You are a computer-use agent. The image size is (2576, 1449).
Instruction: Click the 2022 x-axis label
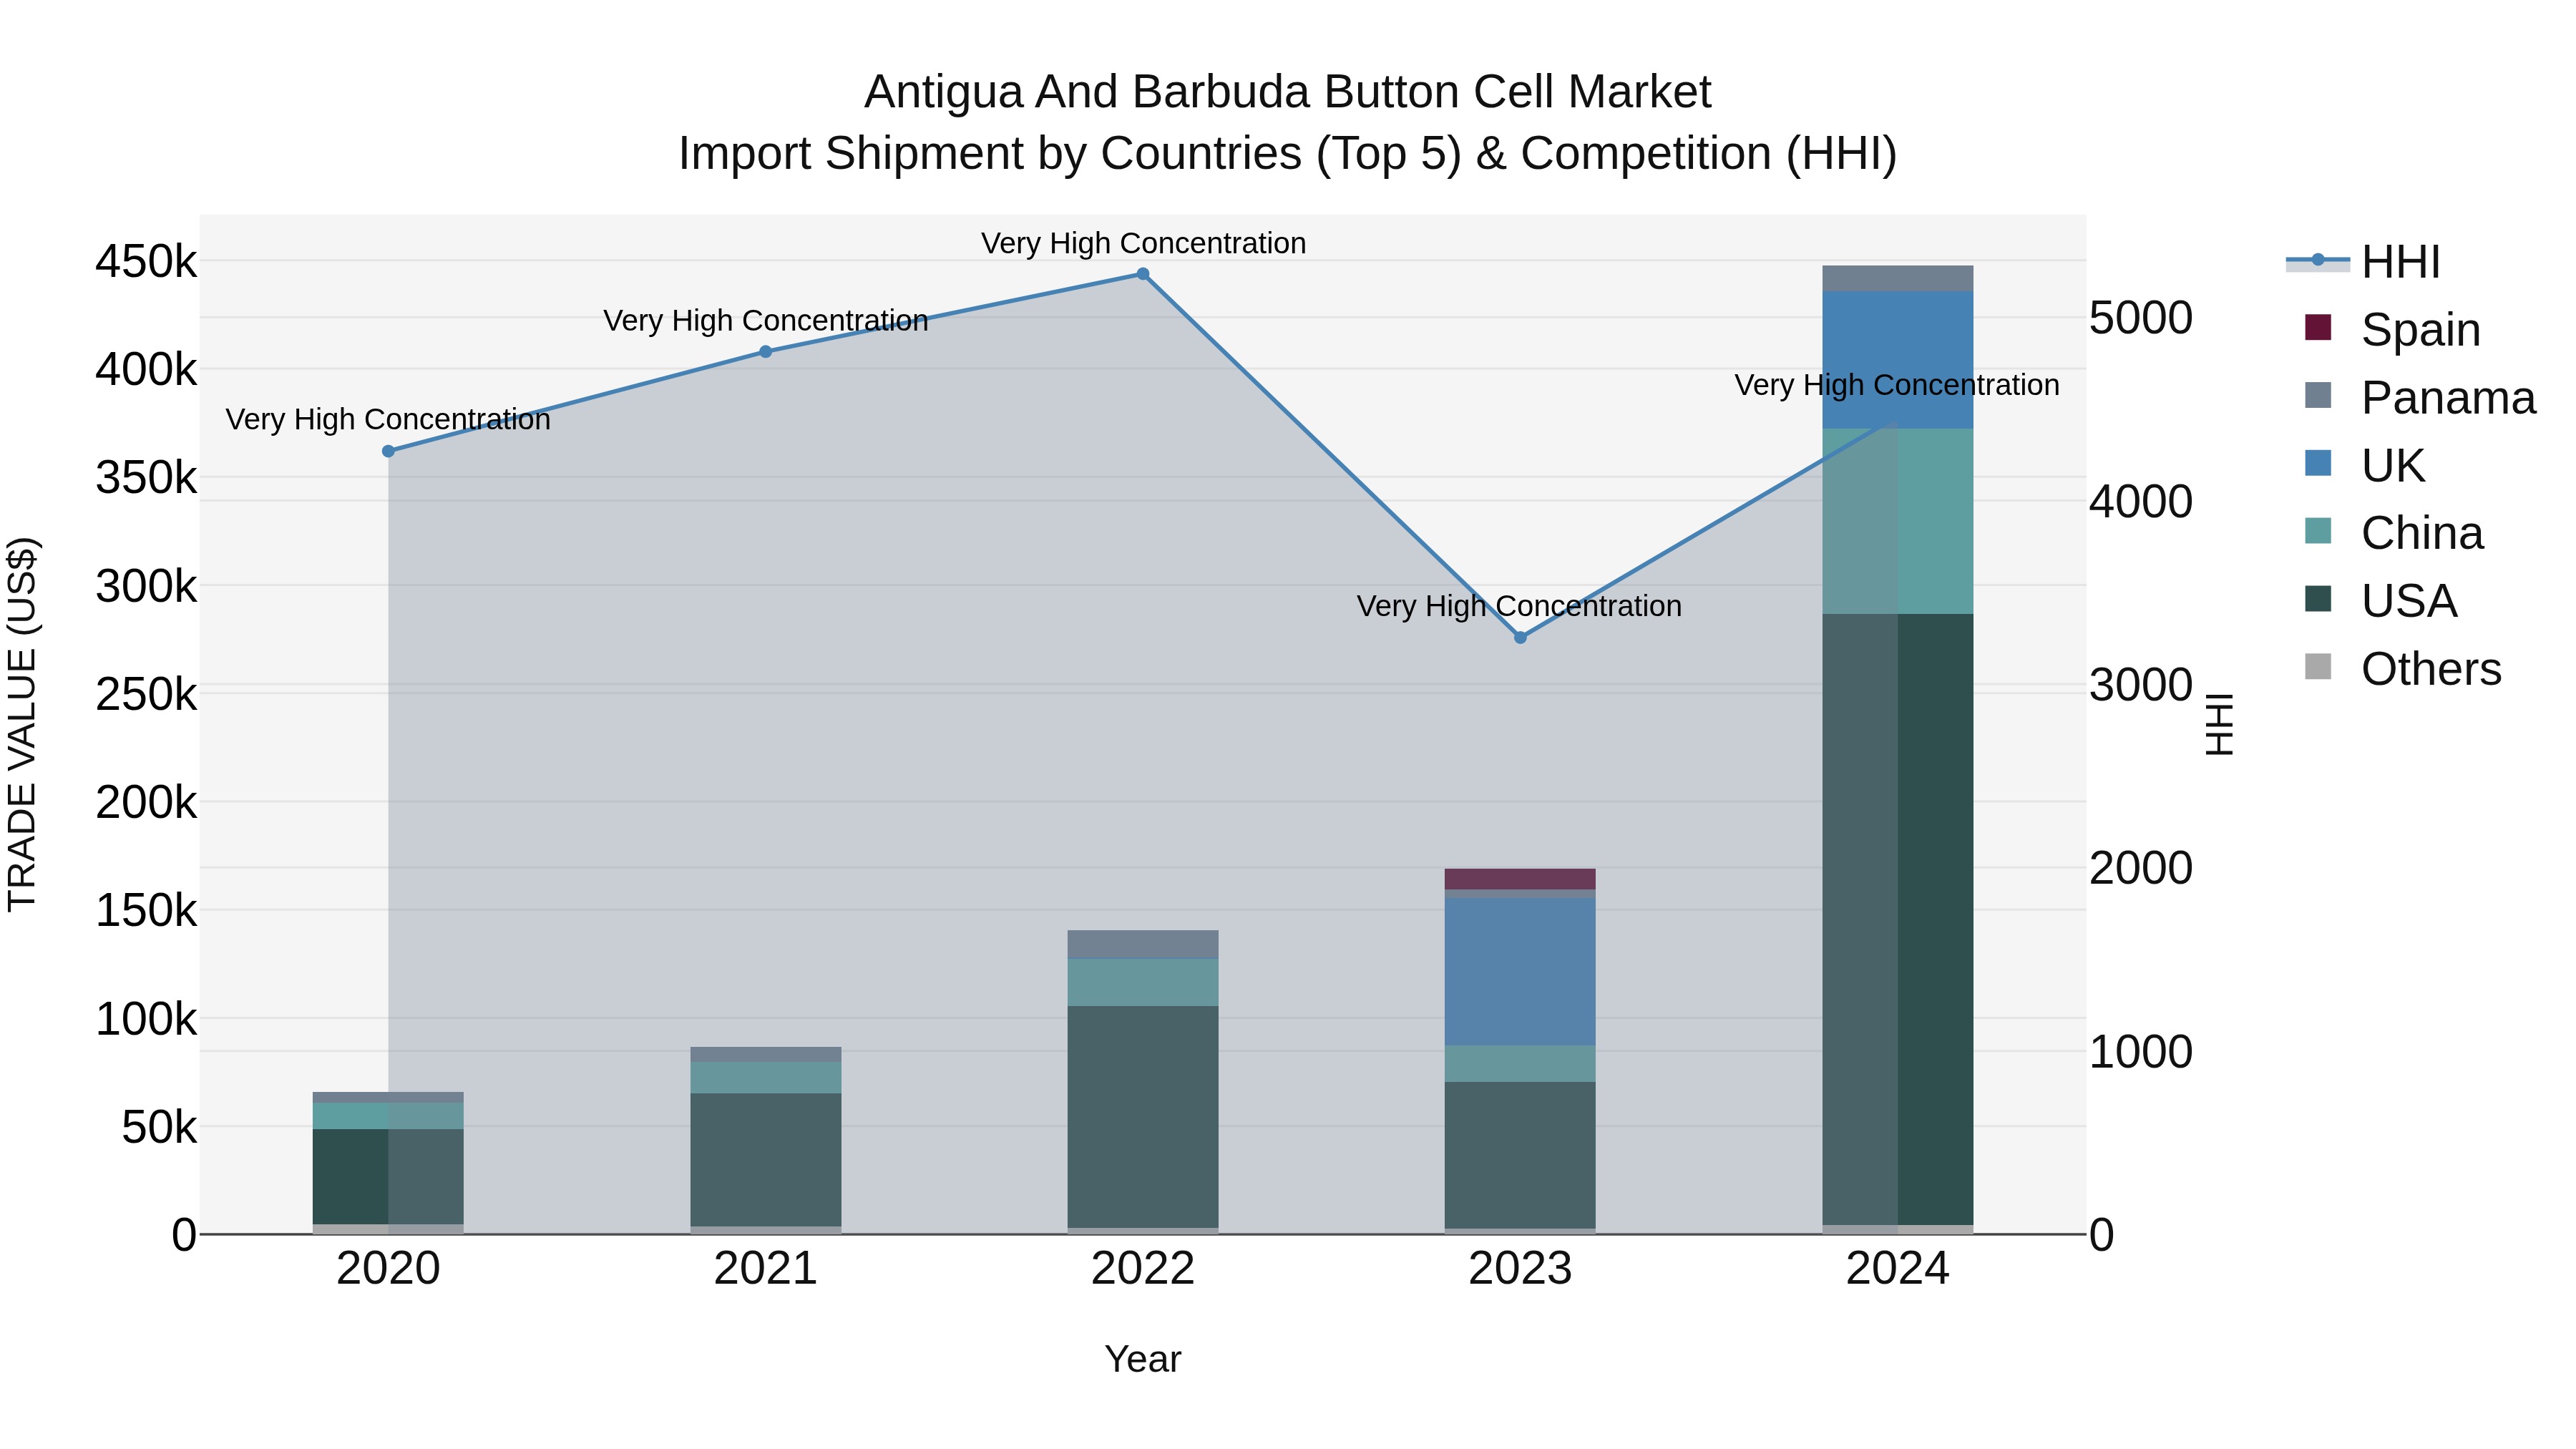click(x=1143, y=1269)
